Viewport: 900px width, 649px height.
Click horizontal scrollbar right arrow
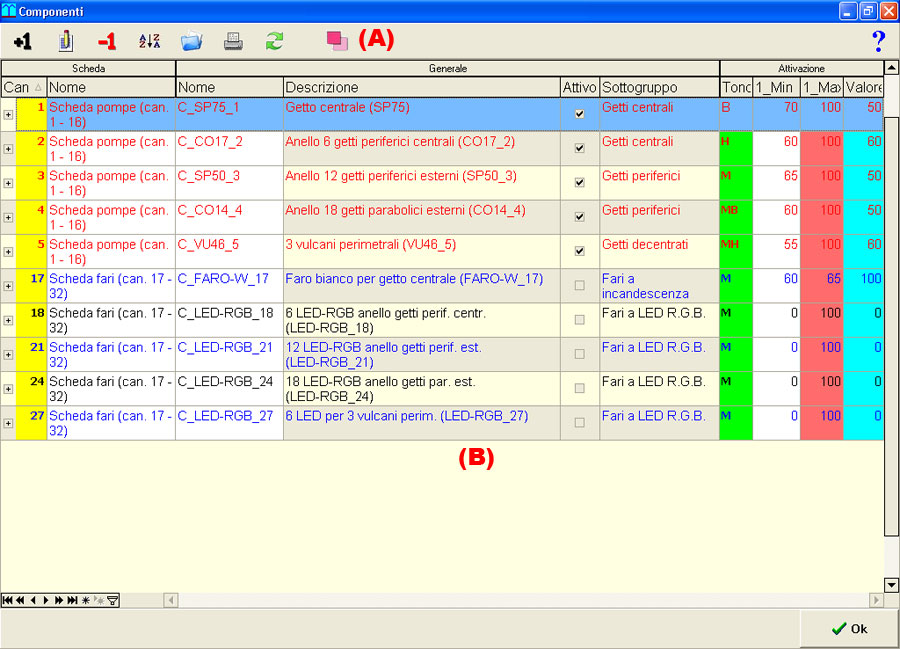876,600
